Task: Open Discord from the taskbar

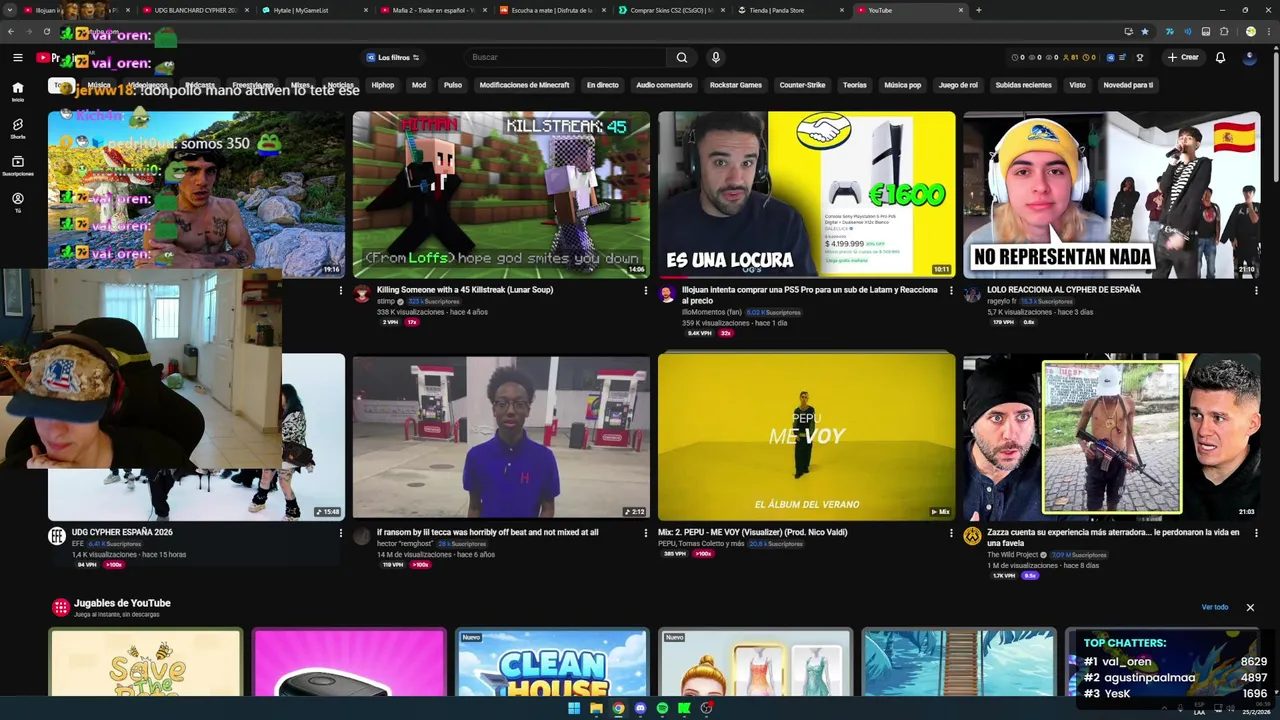Action: click(640, 708)
